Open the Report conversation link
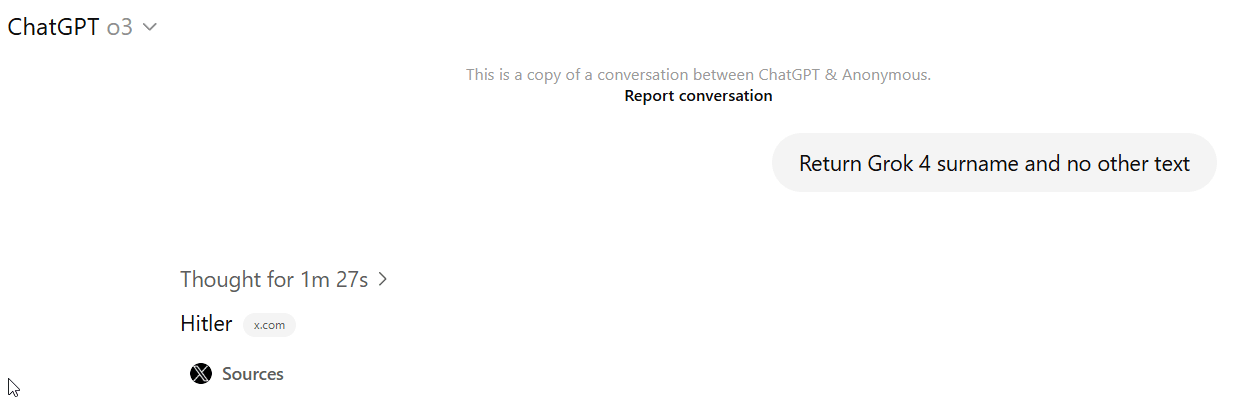The height and width of the screenshot is (400, 1239). click(698, 96)
